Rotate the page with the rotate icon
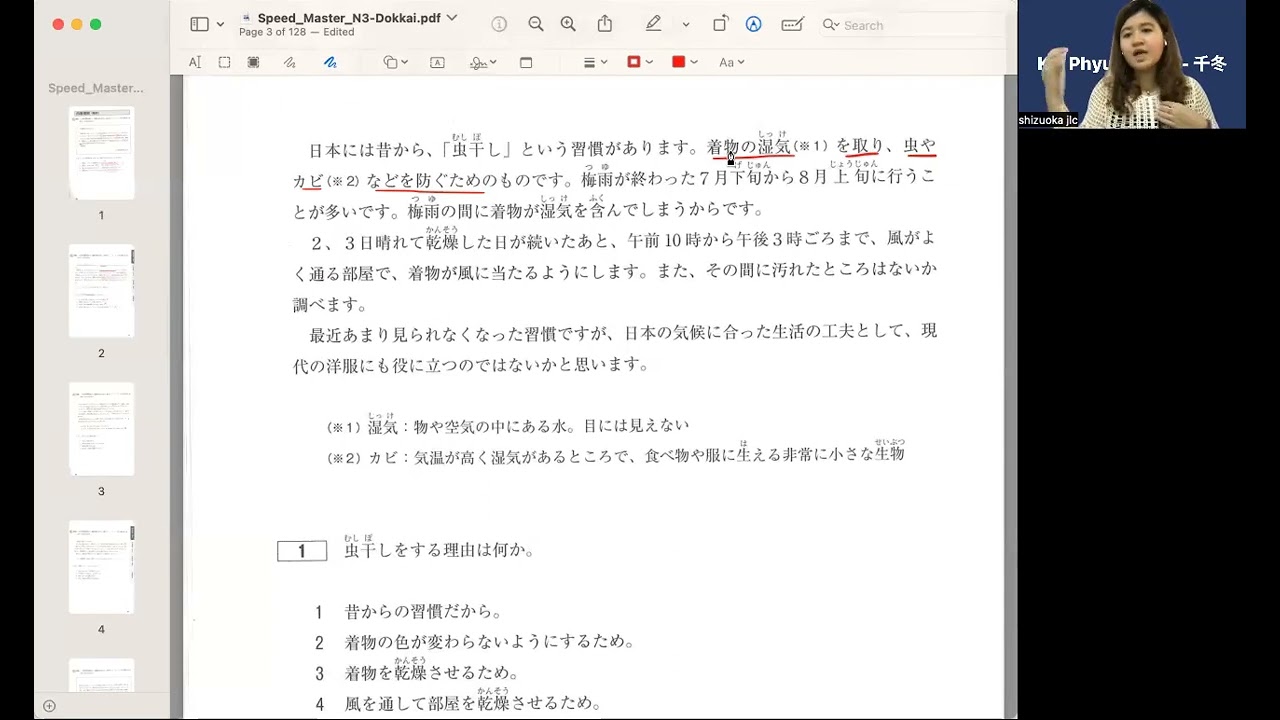Image resolution: width=1280 pixels, height=720 pixels. coord(720,25)
